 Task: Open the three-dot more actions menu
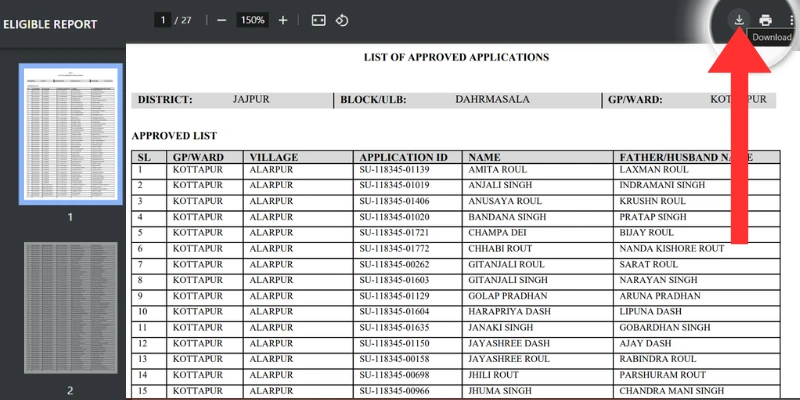tap(791, 20)
